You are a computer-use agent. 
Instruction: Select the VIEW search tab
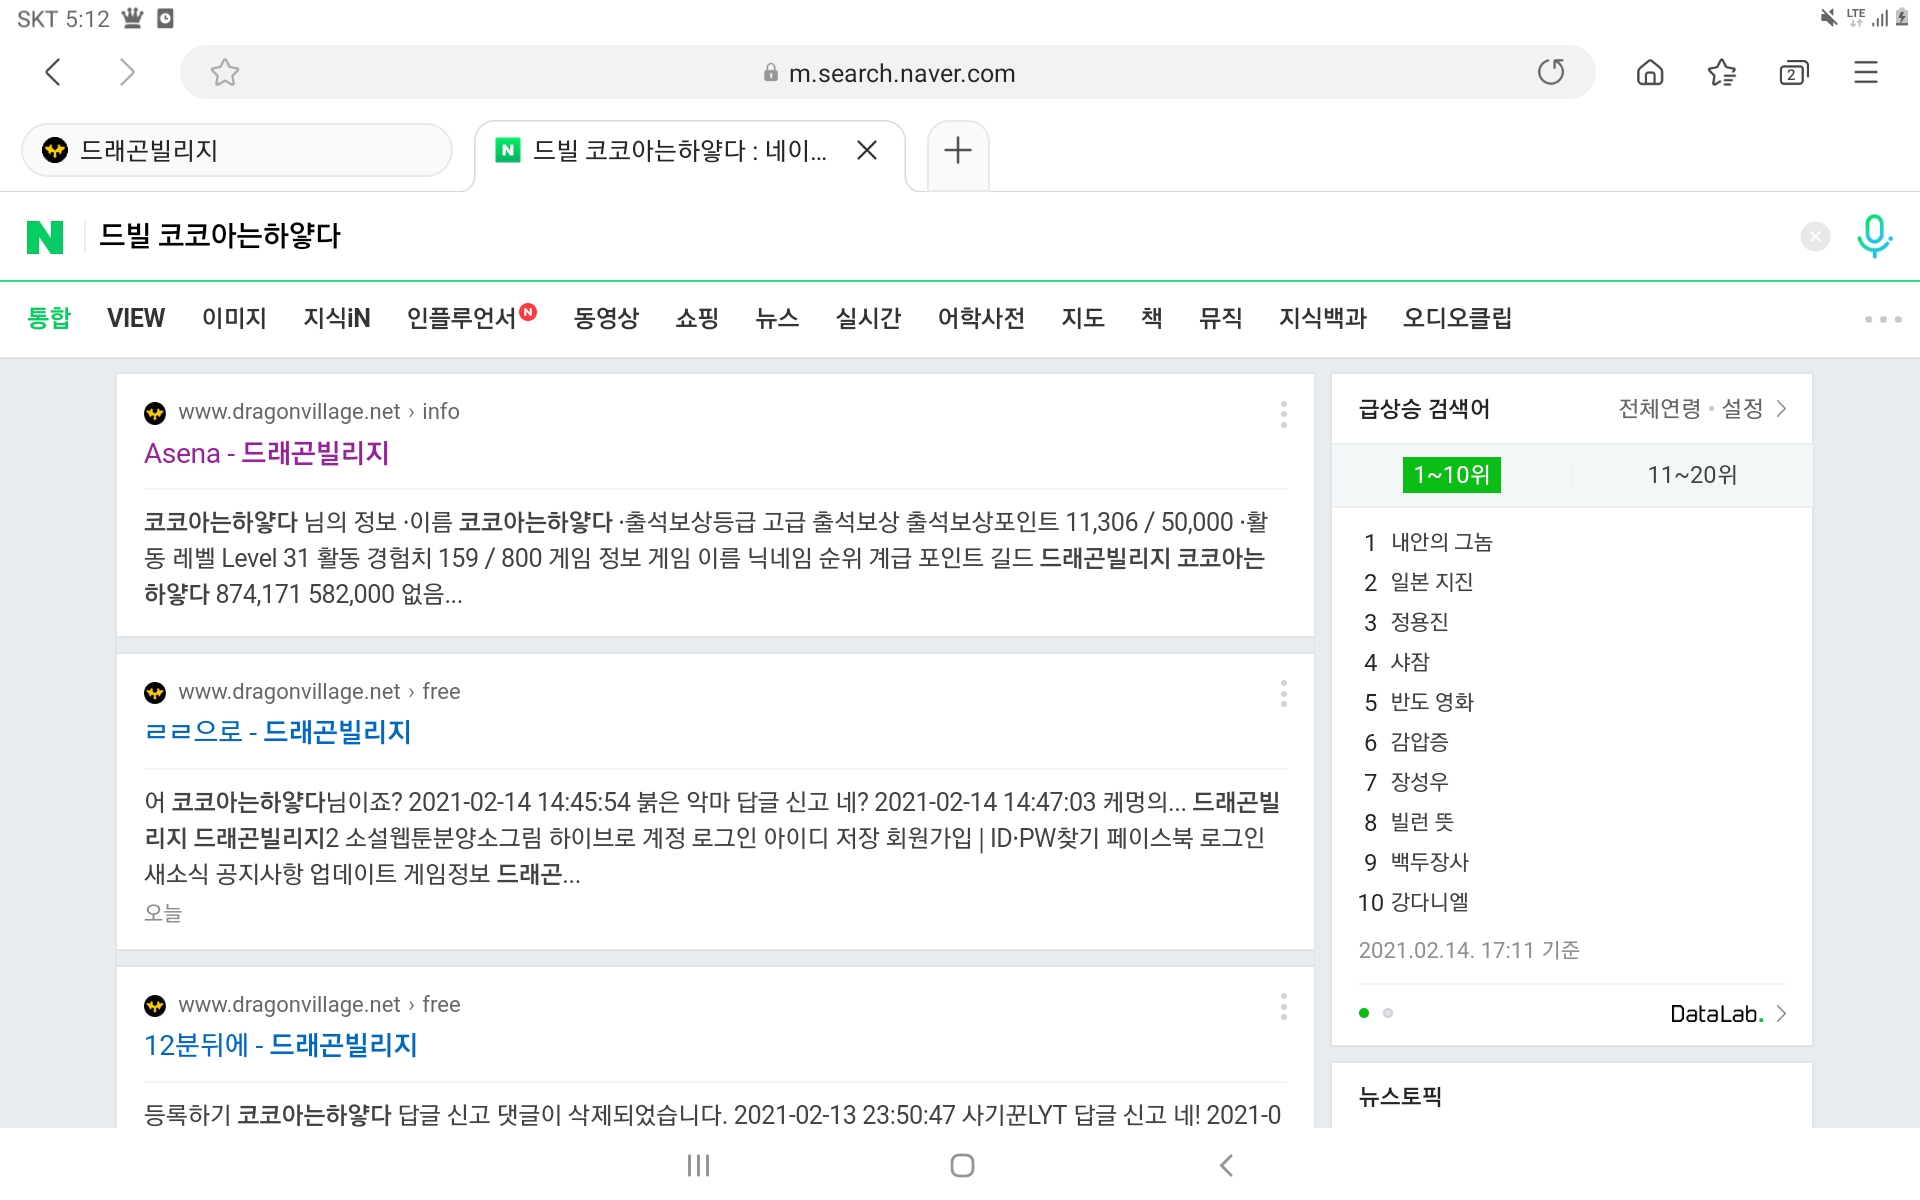click(136, 318)
